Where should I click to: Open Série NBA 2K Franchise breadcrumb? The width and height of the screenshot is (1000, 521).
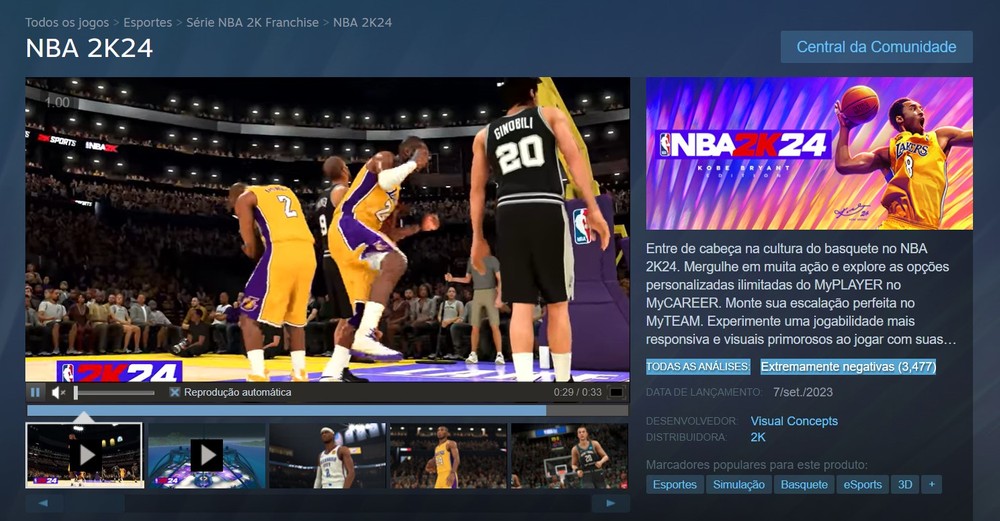tap(253, 22)
